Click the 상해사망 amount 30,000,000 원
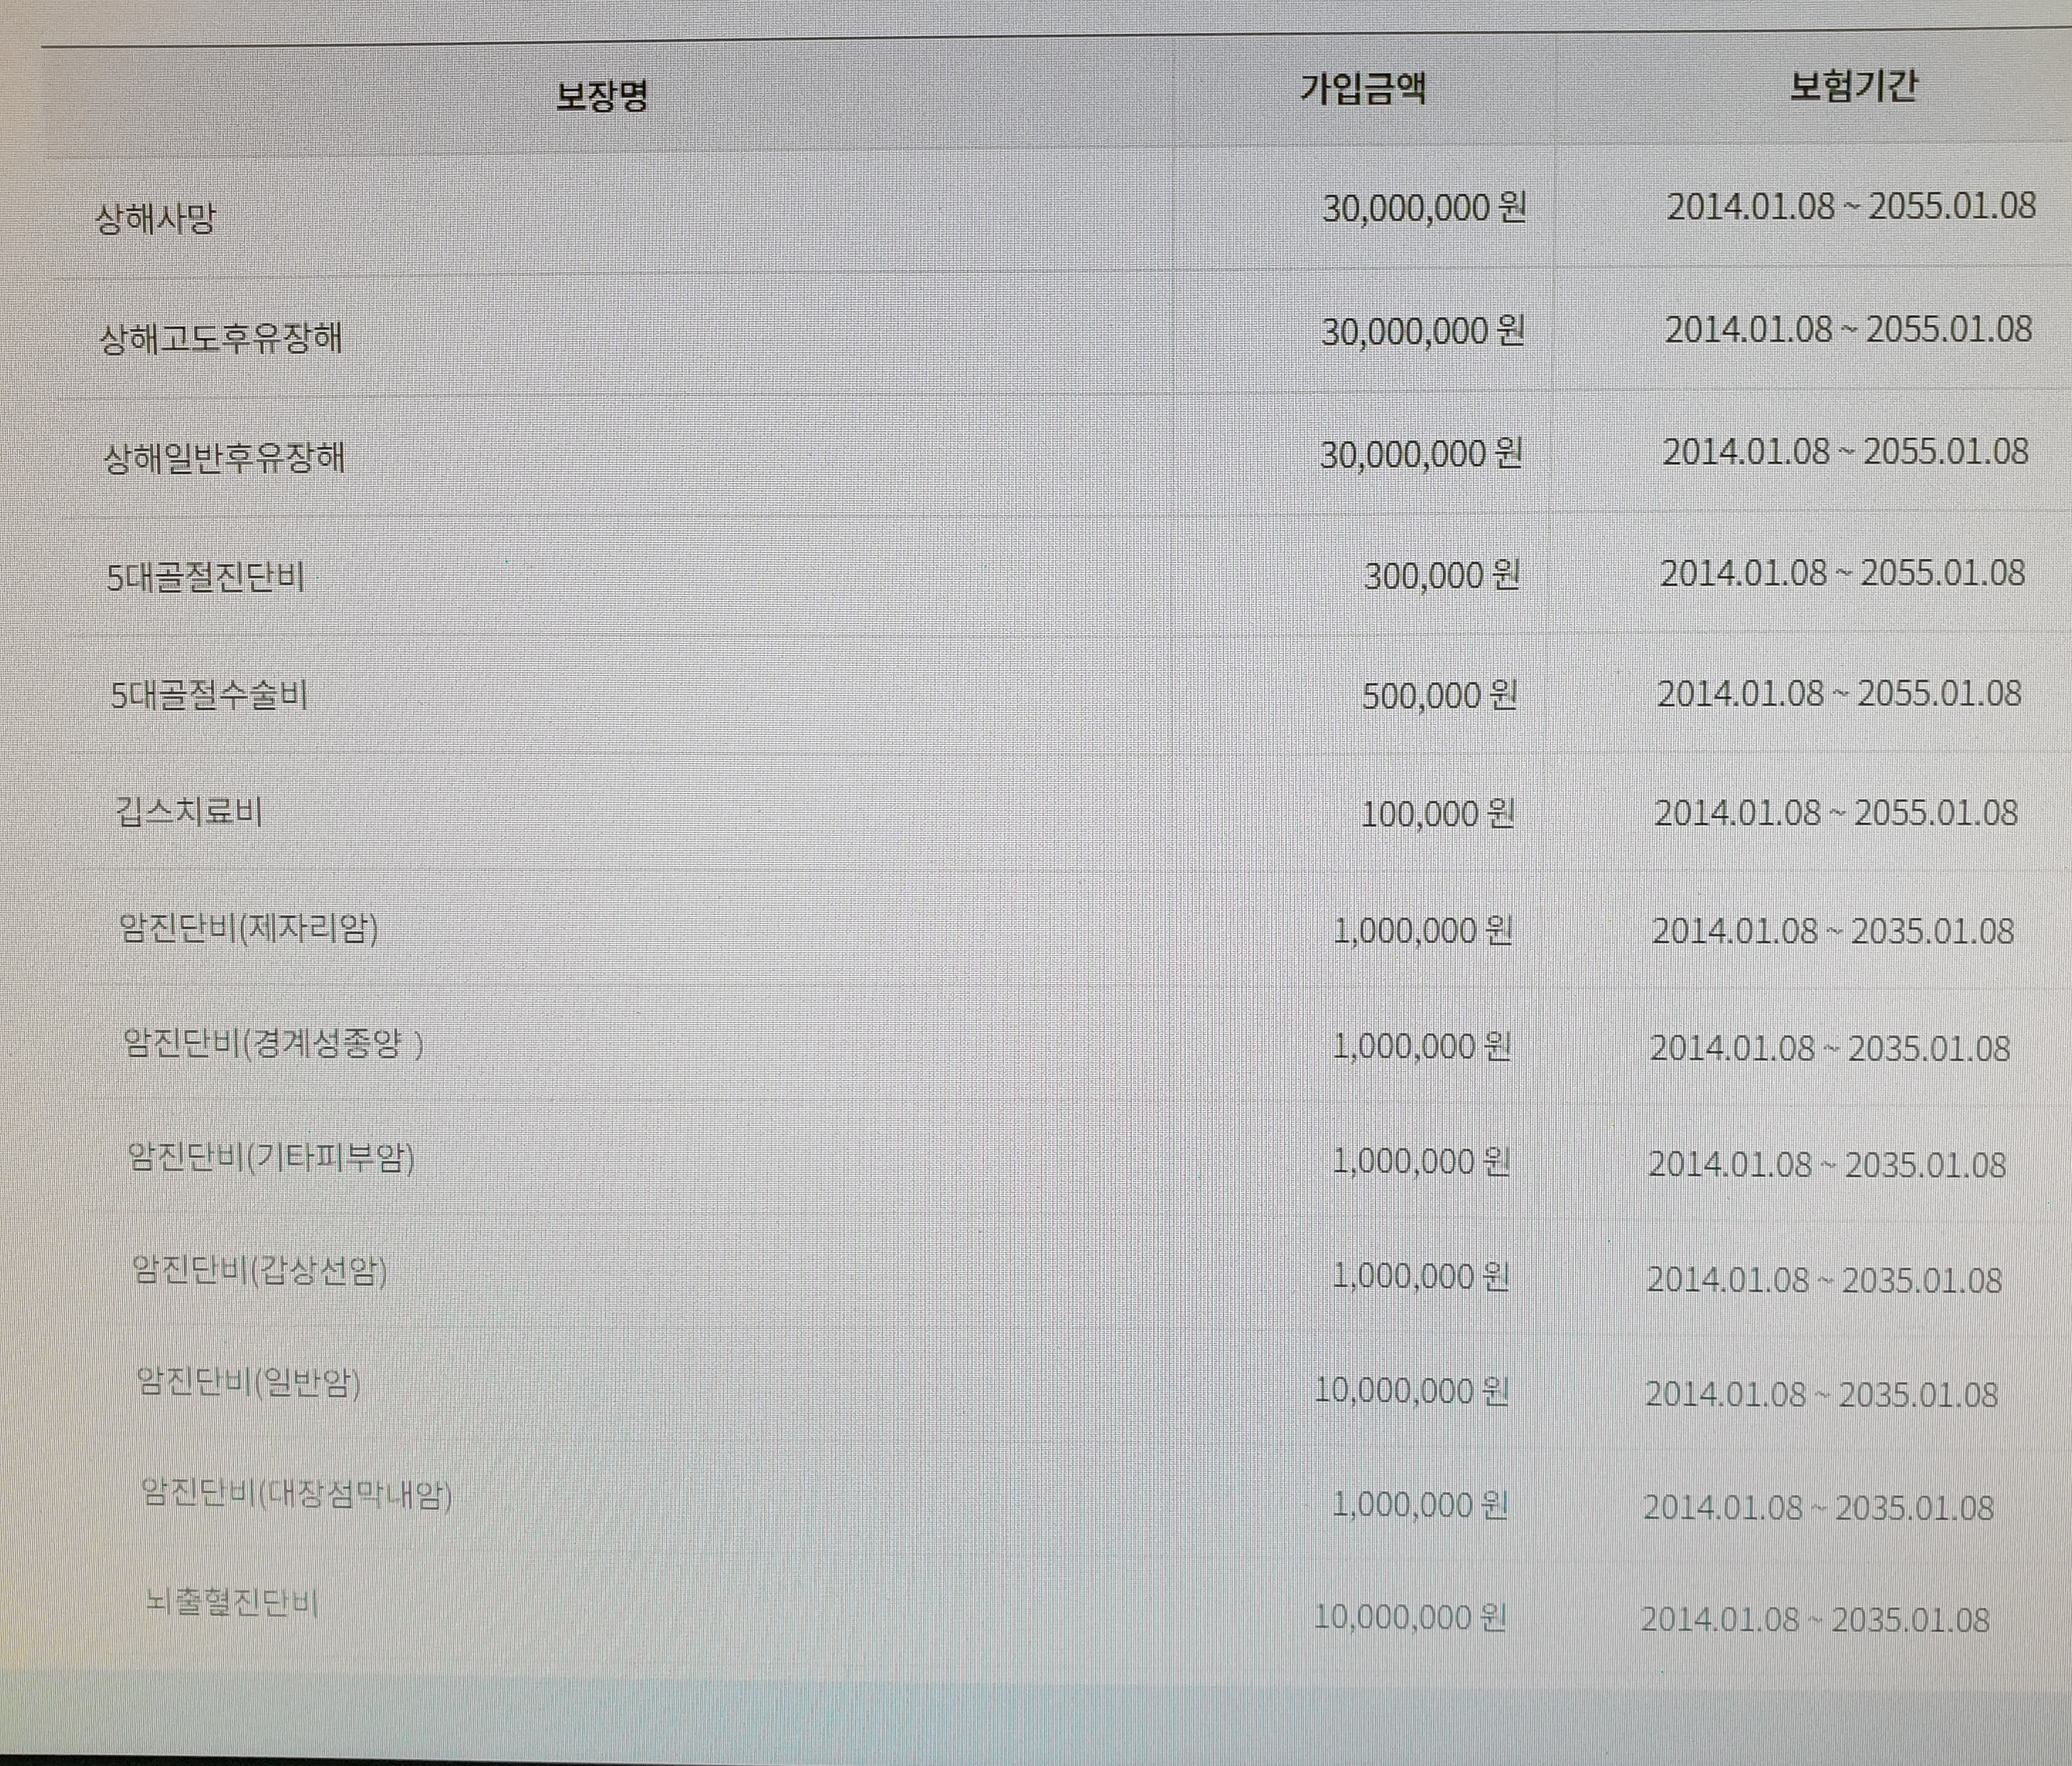The height and width of the screenshot is (1766, 2072). click(1424, 208)
